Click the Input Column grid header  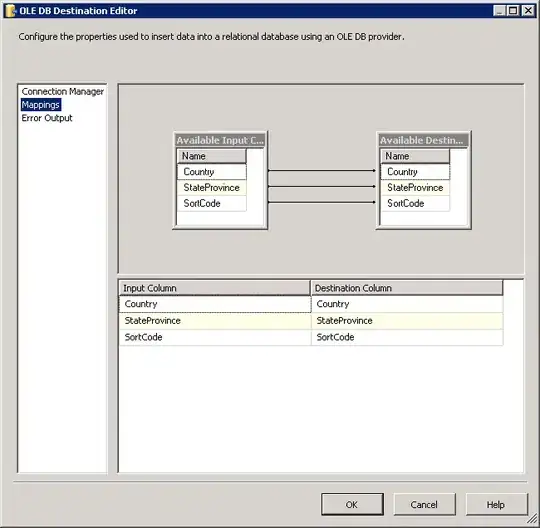pyautogui.click(x=215, y=288)
